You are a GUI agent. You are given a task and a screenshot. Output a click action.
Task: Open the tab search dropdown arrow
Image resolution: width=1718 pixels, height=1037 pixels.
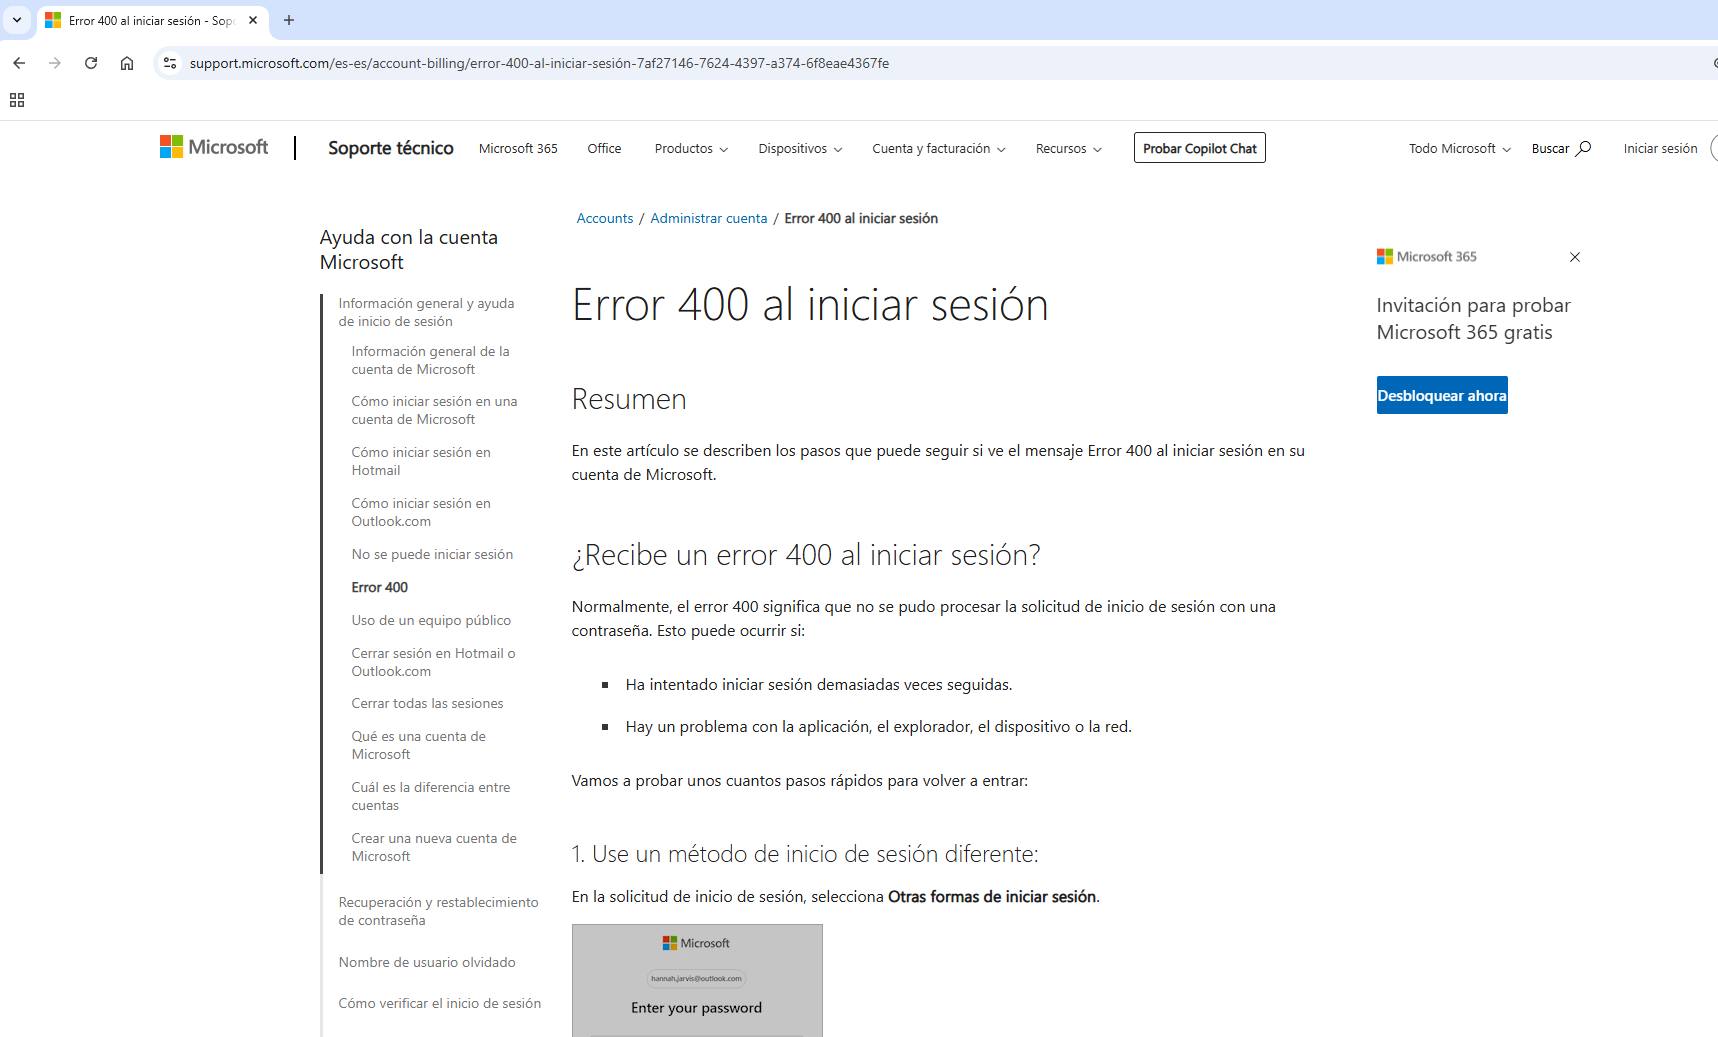(x=17, y=20)
